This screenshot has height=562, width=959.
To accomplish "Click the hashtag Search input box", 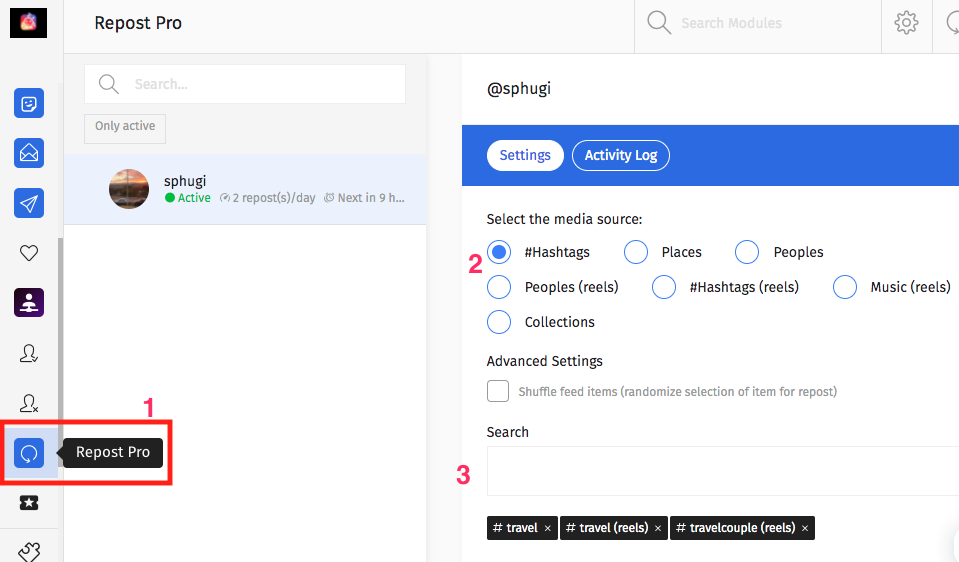I will [x=723, y=471].
